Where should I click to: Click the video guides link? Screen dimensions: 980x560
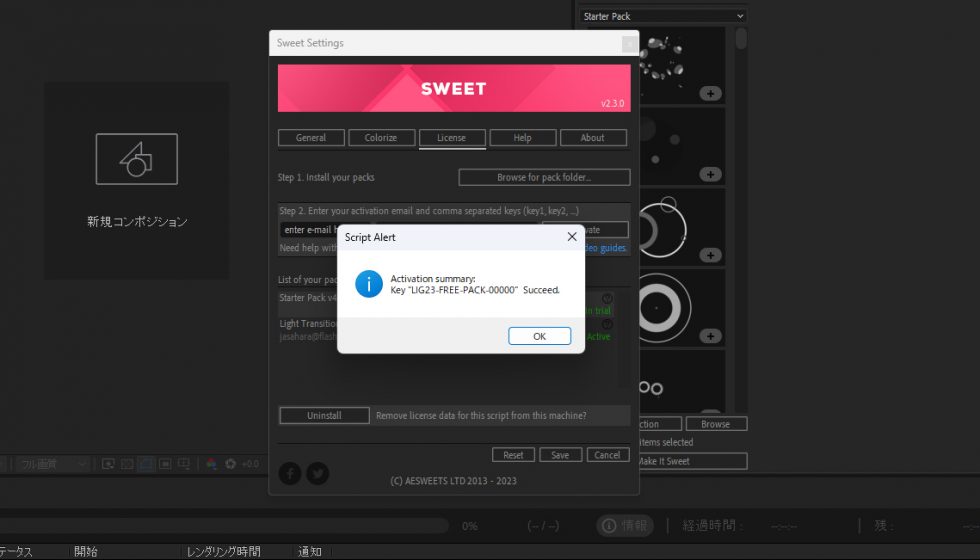[606, 248]
